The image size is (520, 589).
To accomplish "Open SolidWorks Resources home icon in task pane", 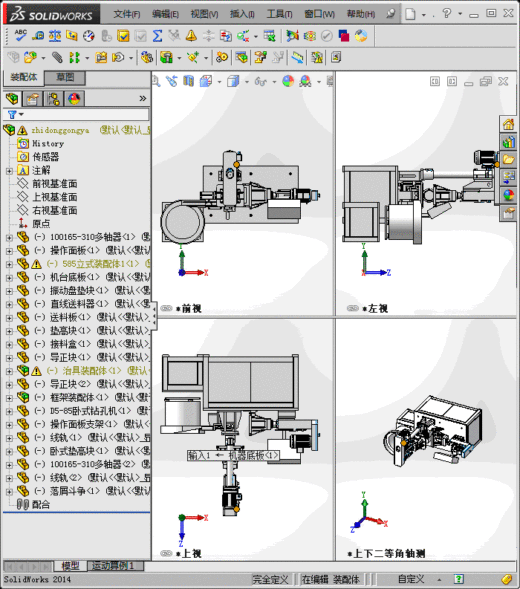I will pyautogui.click(x=508, y=124).
